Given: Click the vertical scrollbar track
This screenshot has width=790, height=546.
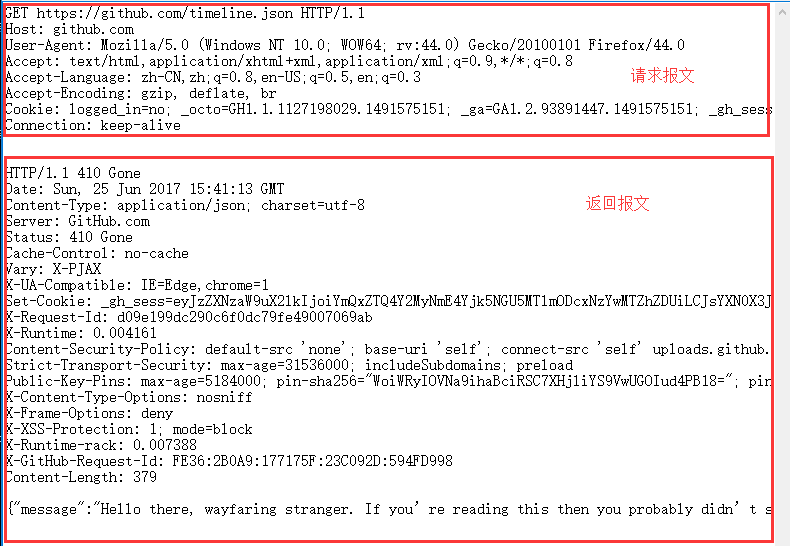Looking at the screenshot, I should (x=782, y=282).
